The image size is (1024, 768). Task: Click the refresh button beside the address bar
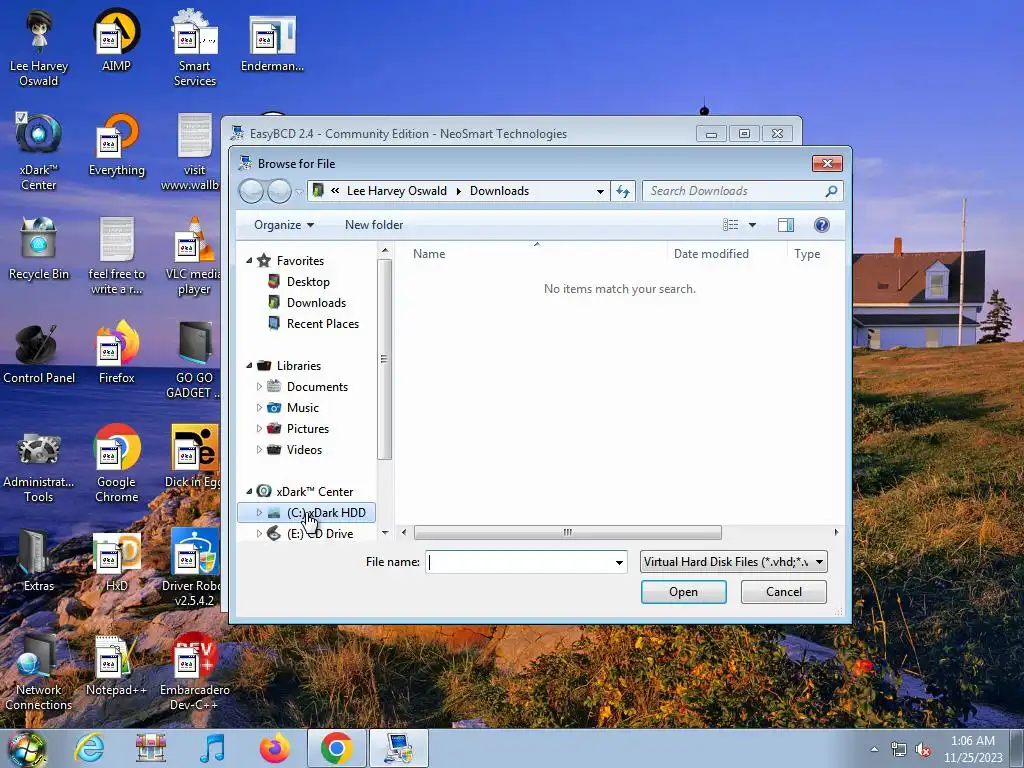pos(623,191)
